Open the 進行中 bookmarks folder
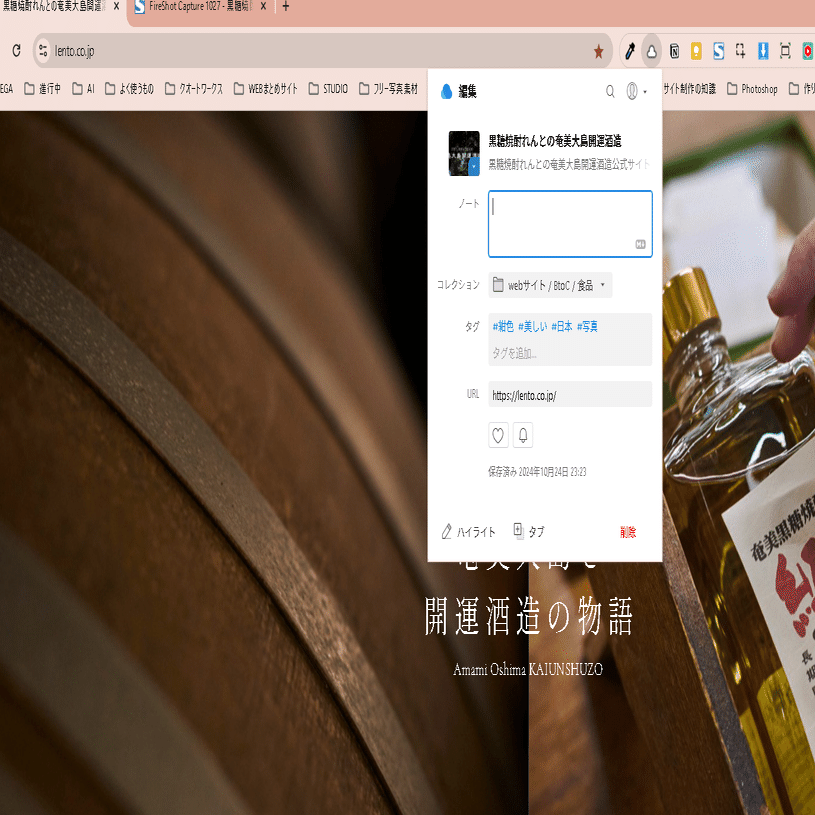815x815 pixels. click(x=43, y=89)
